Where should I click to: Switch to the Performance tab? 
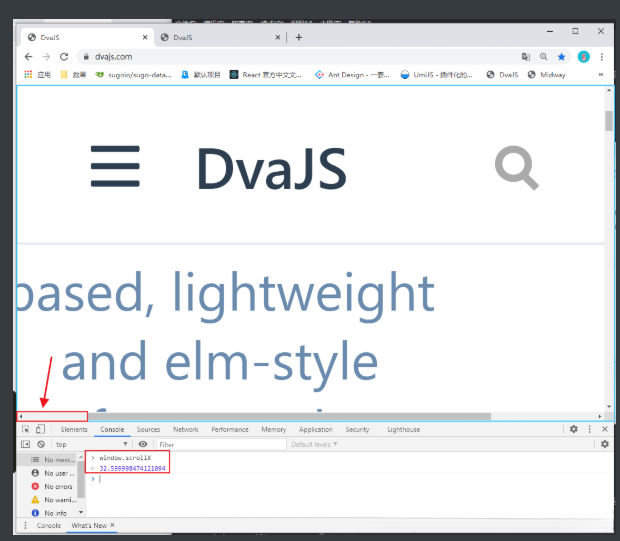pyautogui.click(x=230, y=429)
